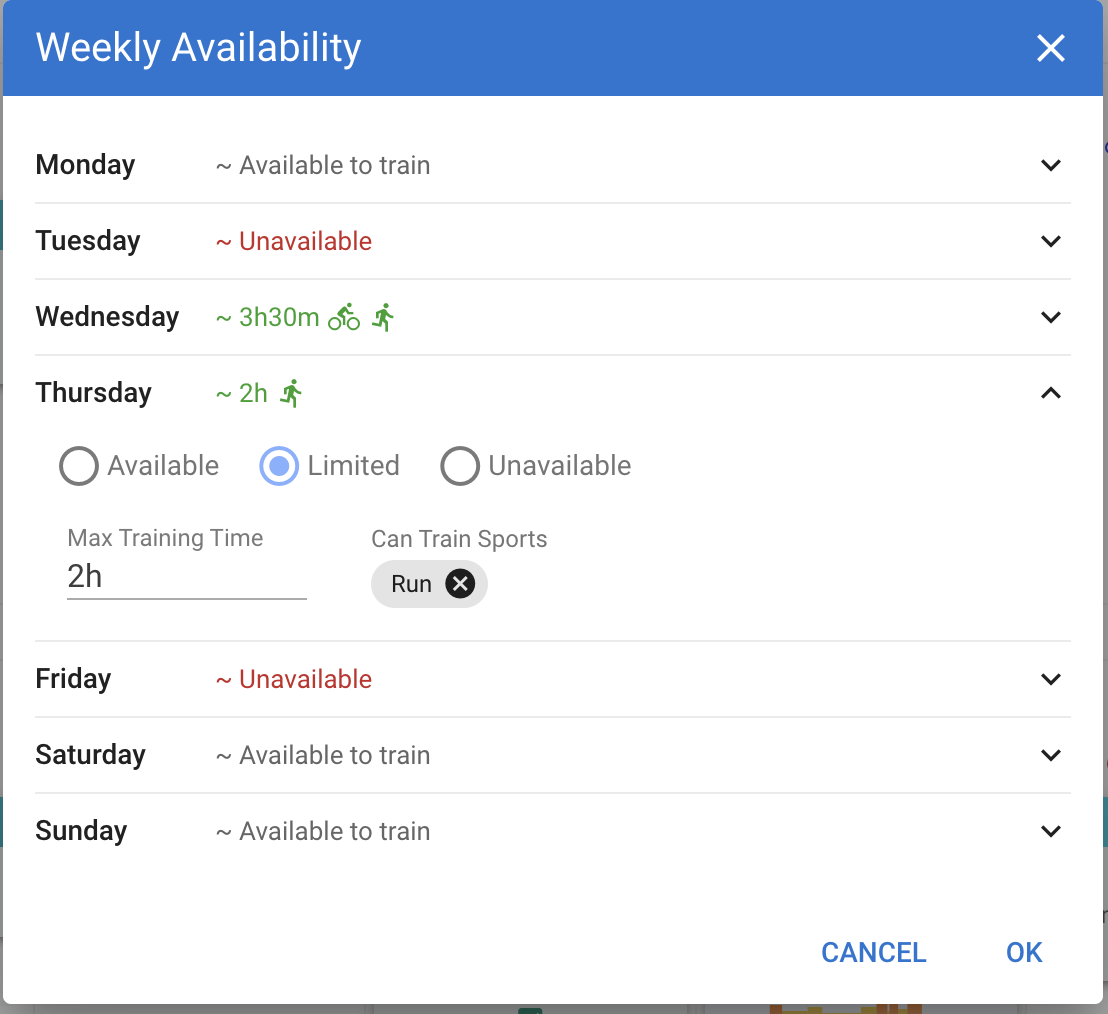Click the running icon on Thursday row

tap(291, 393)
